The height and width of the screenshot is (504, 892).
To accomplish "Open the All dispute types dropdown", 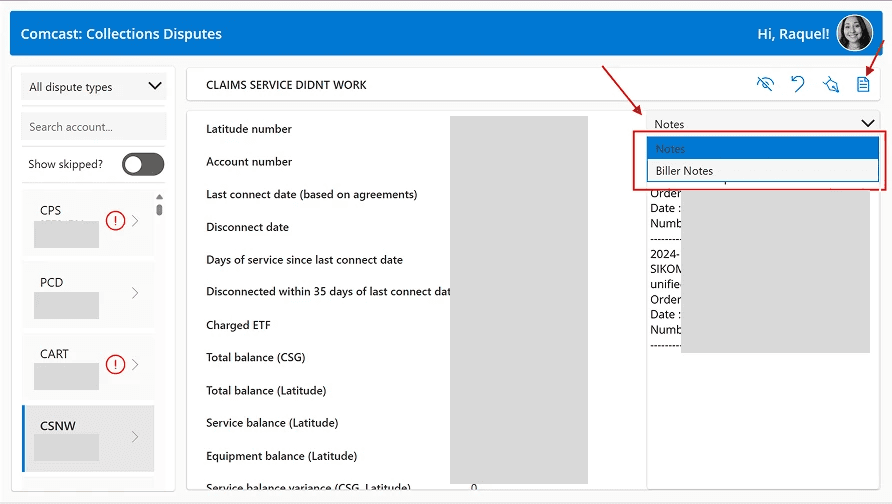I will click(94, 86).
